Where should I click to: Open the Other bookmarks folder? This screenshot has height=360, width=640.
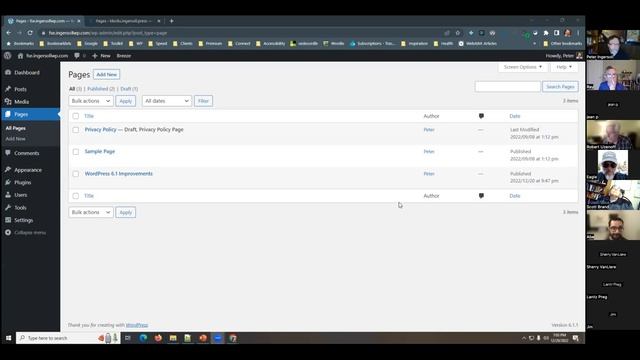coord(562,43)
